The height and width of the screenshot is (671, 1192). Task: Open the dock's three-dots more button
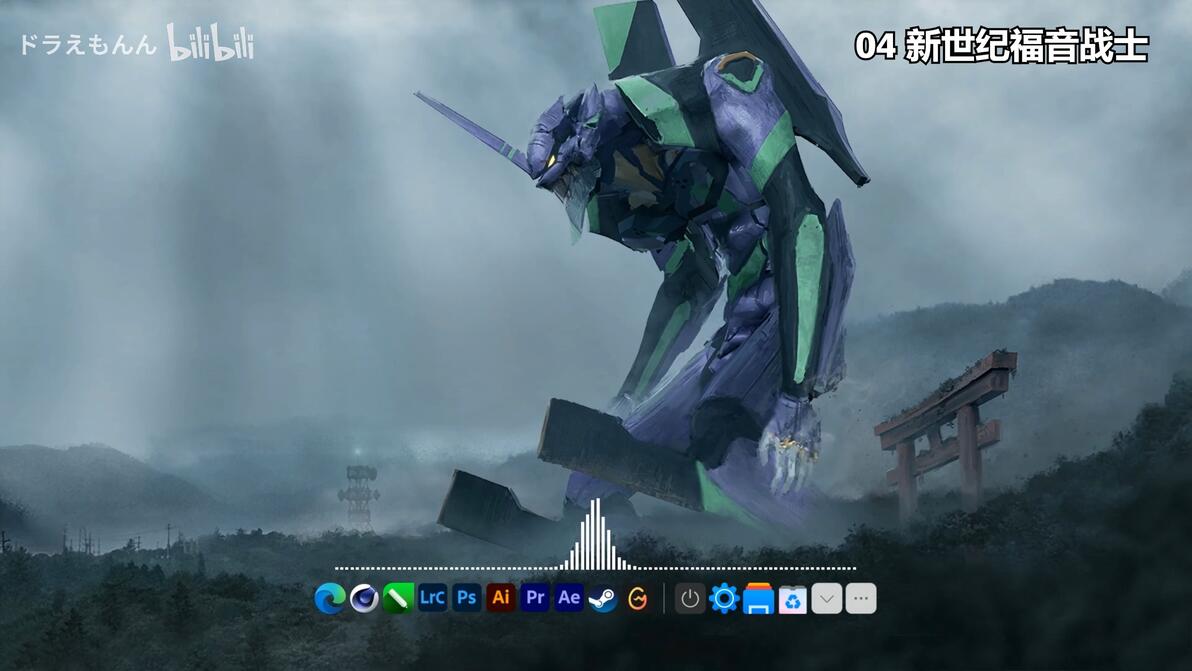point(861,599)
